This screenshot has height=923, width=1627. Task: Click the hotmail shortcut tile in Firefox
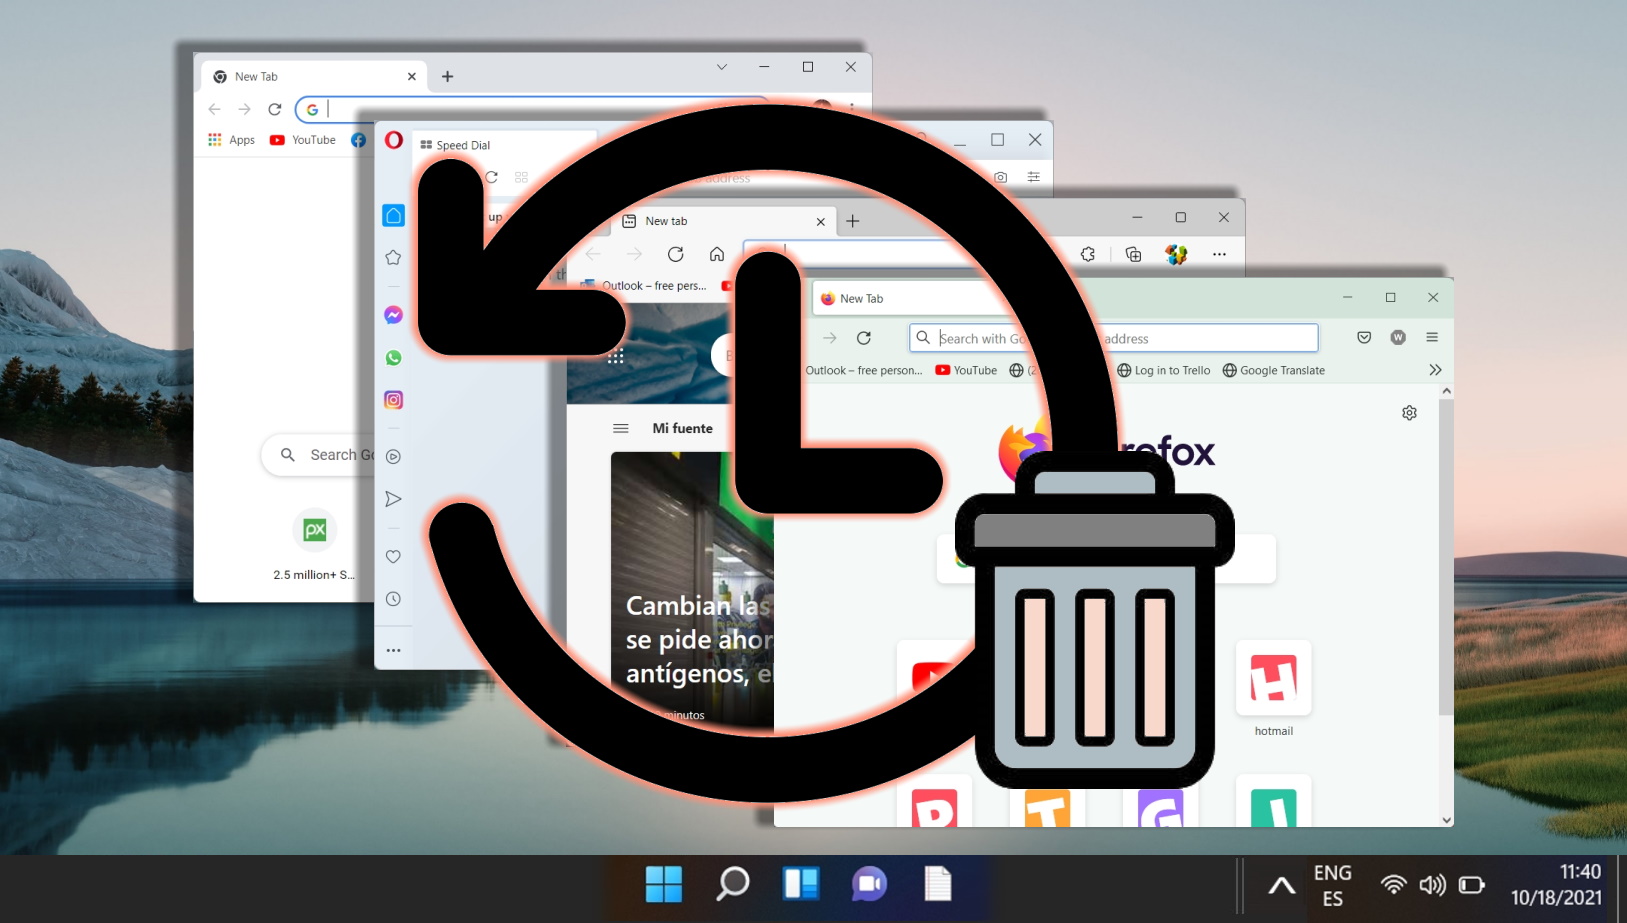coord(1273,680)
